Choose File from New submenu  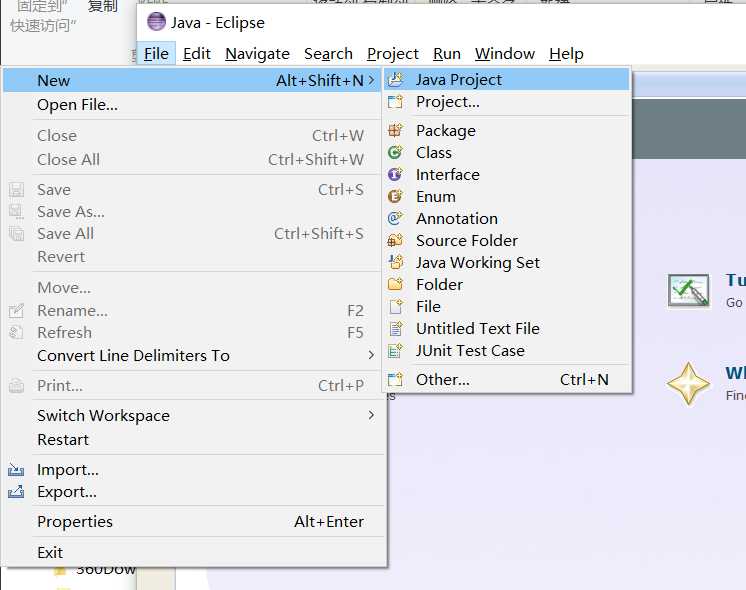pyautogui.click(x=507, y=306)
